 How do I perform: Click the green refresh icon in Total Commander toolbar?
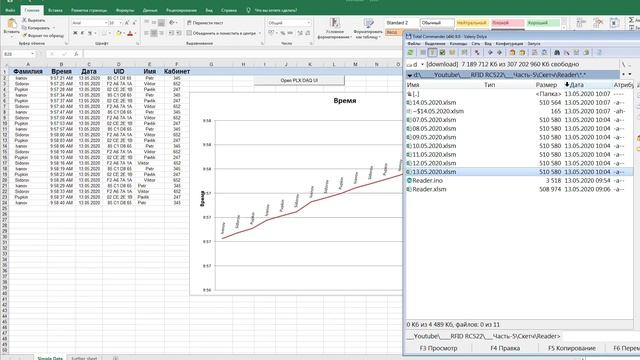pos(411,52)
